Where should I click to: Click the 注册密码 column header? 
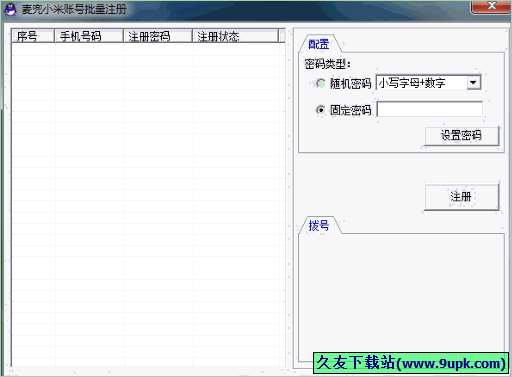158,36
